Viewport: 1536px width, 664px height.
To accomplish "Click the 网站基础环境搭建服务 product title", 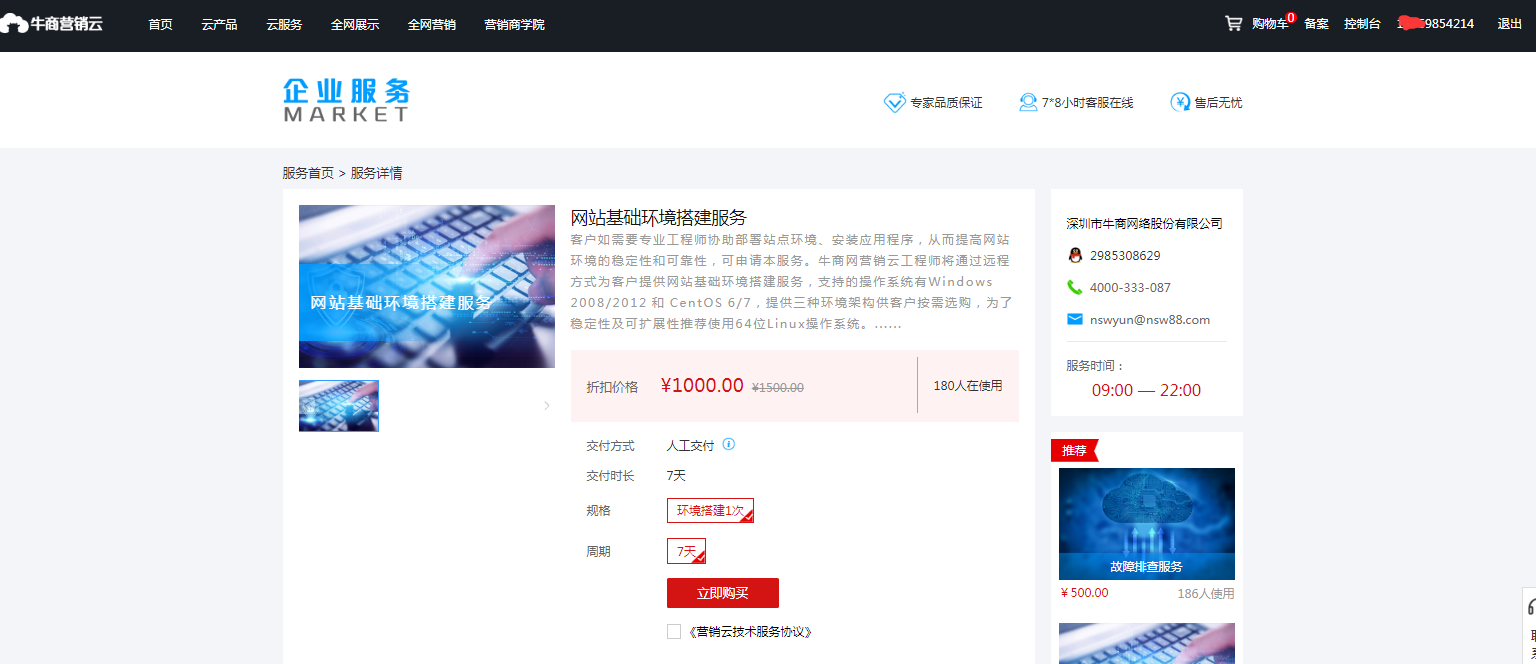I will (x=659, y=218).
